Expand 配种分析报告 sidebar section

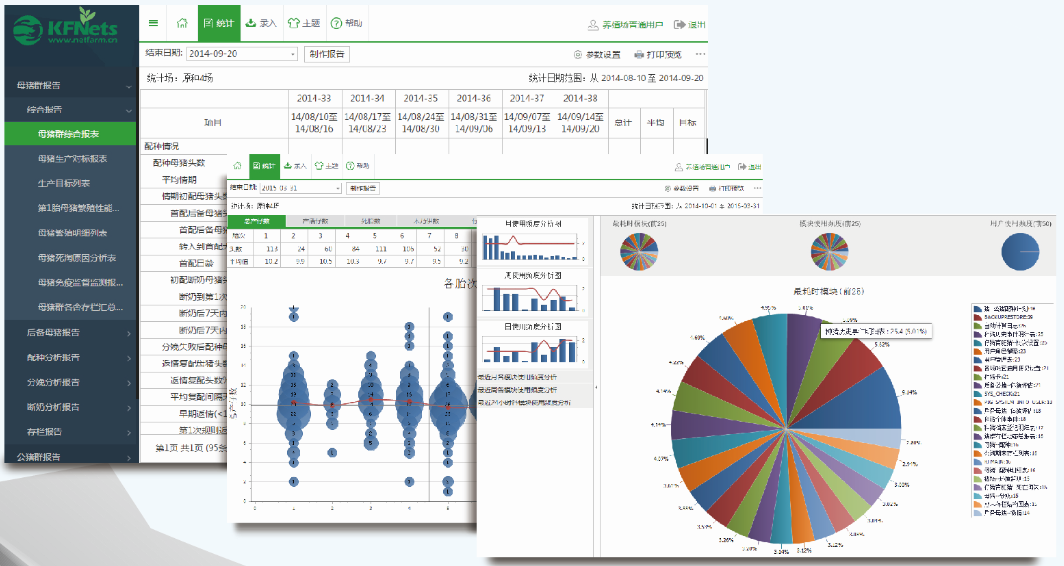click(x=71, y=358)
